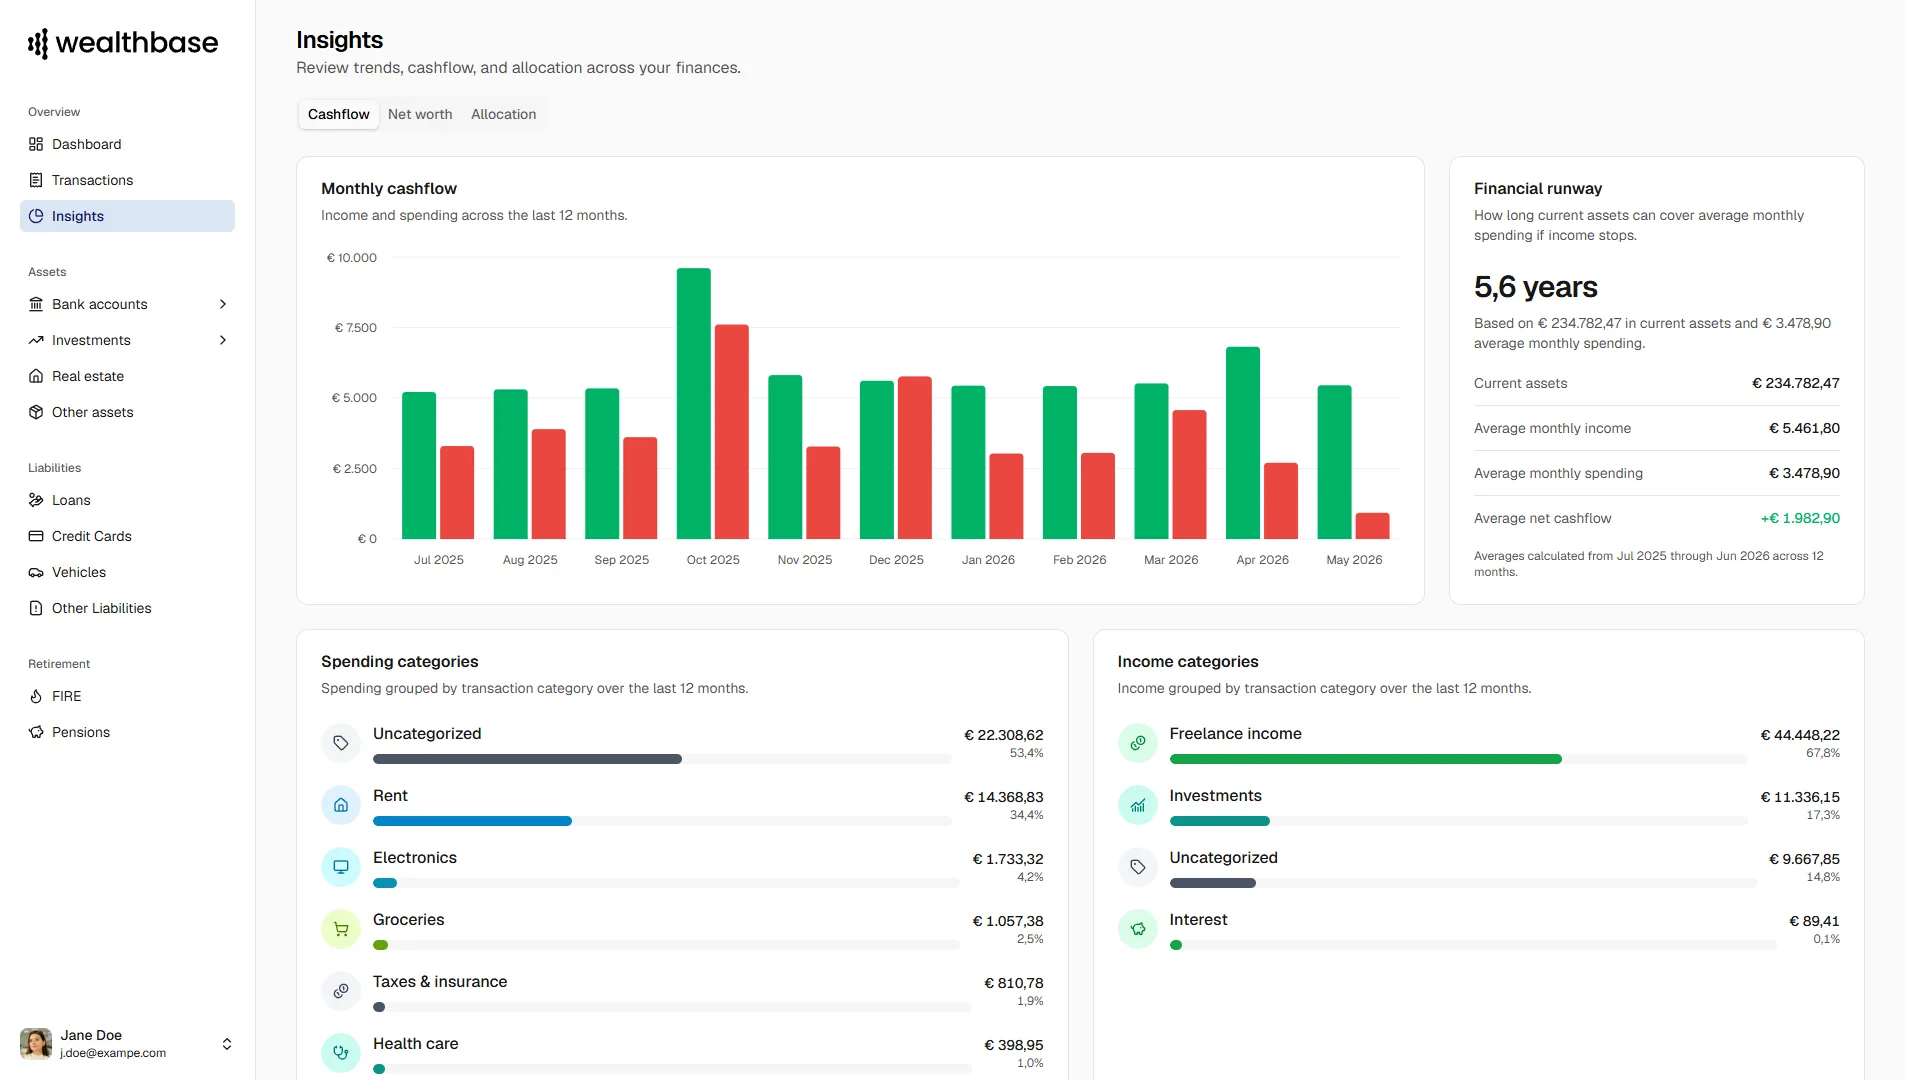Screen dimensions: 1905x1080
Task: Click the Oct 2025 green income bar
Action: tap(693, 403)
